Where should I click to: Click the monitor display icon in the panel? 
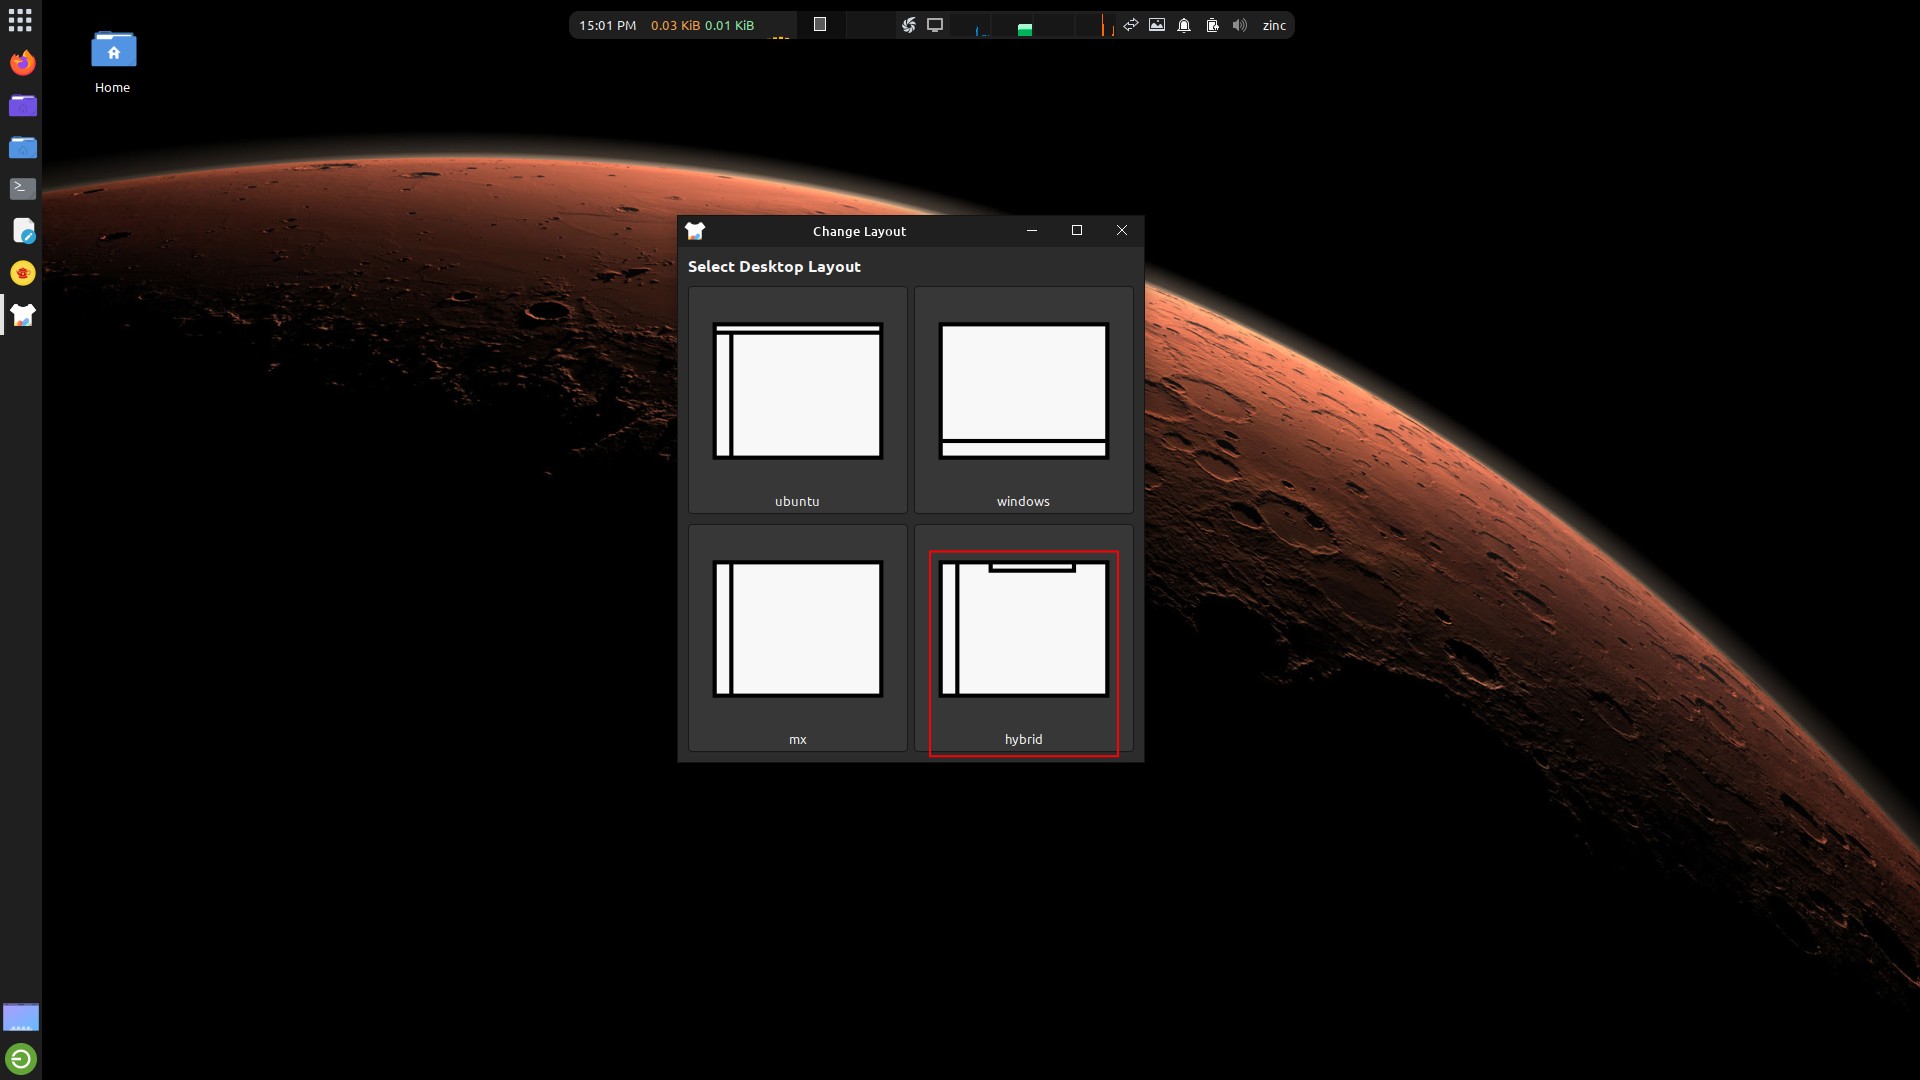[x=935, y=25]
